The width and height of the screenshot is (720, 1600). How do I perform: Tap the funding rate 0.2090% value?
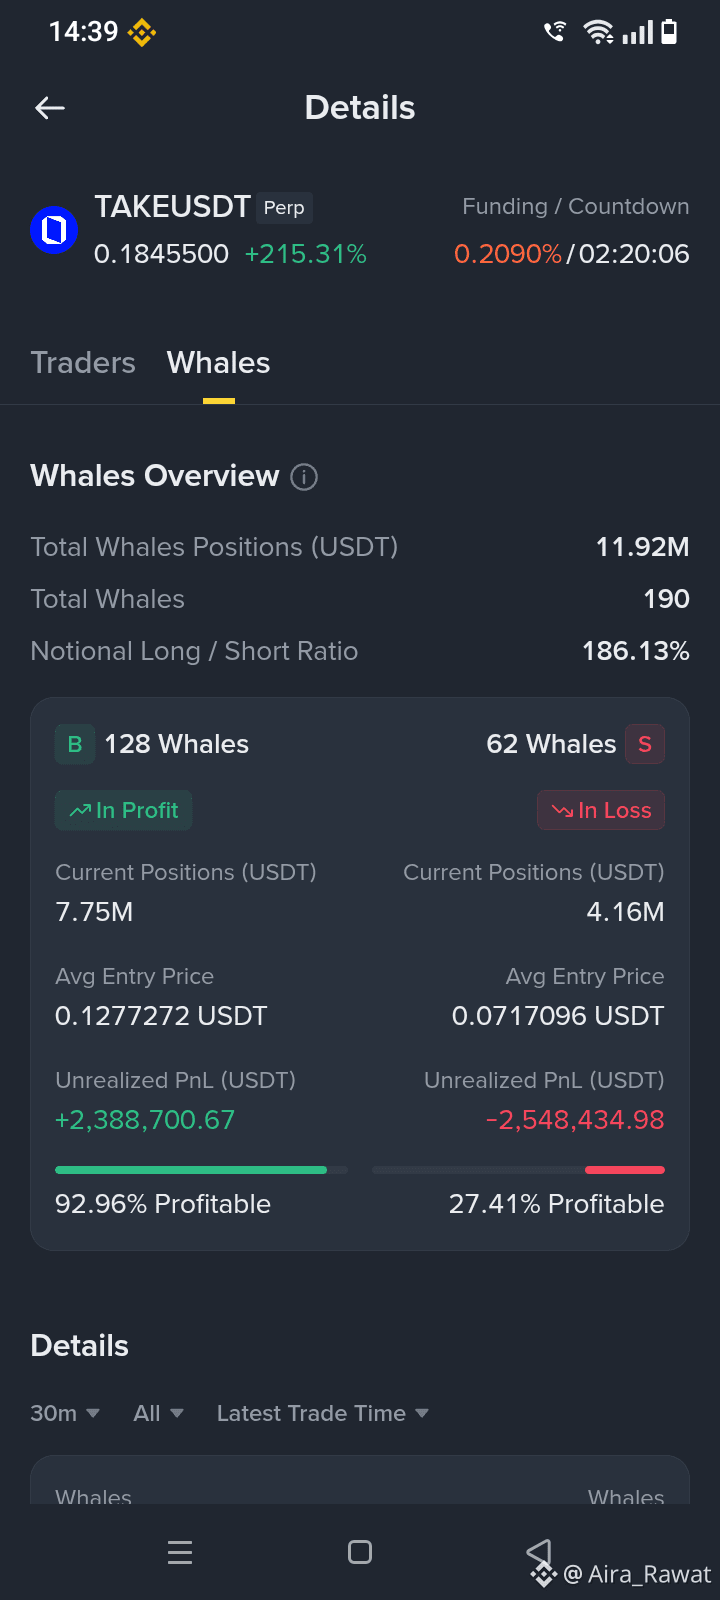click(x=508, y=254)
